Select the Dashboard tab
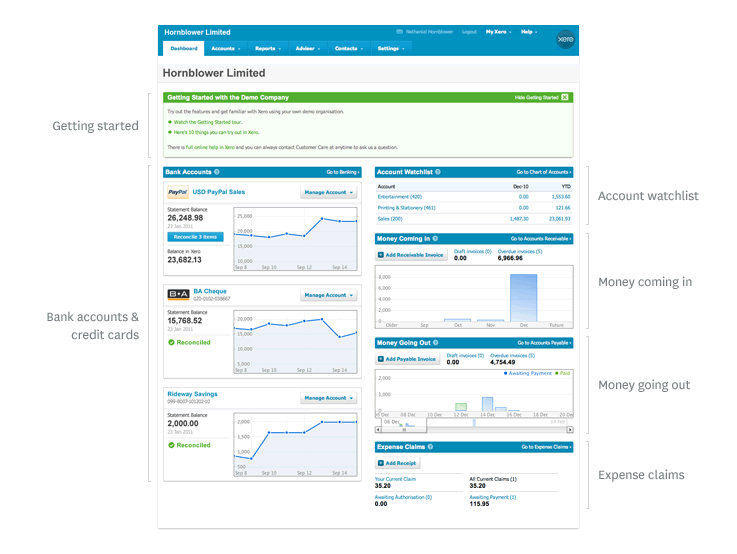Screen dimensions: 737x554 click(x=184, y=48)
